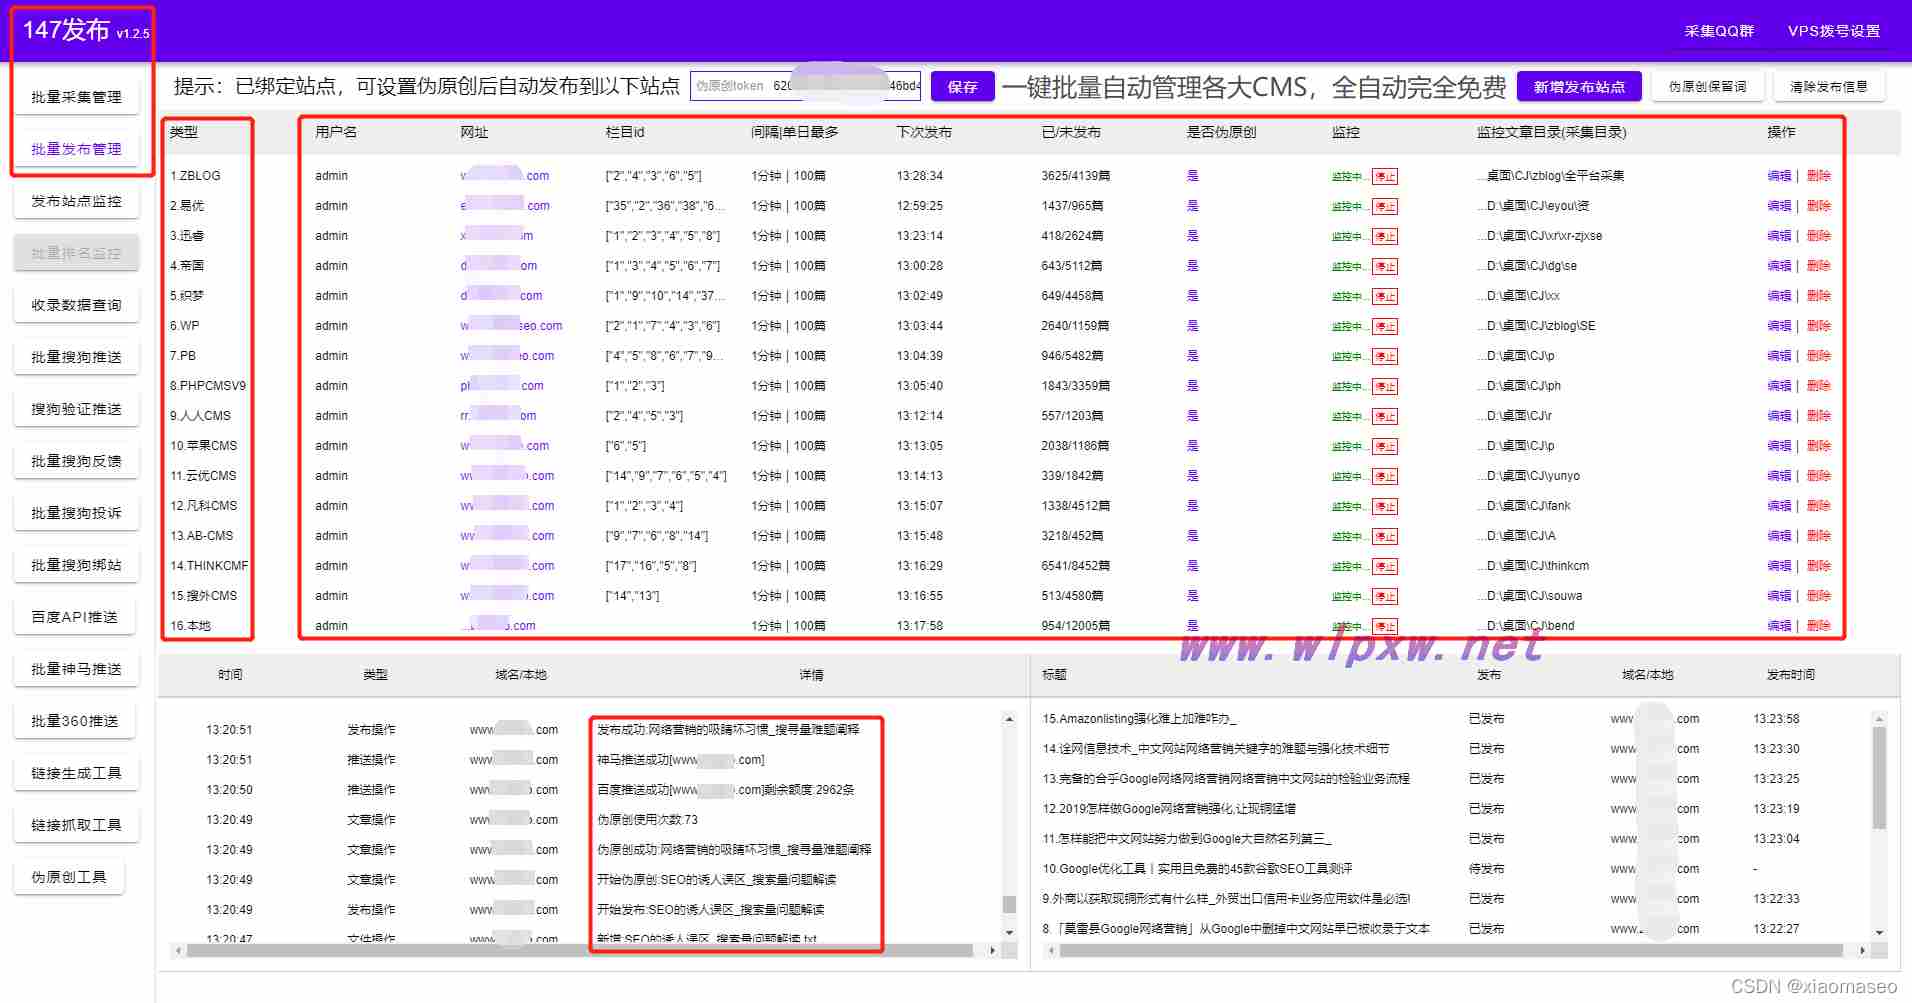Click up arrow of article list scrollbar

click(1879, 719)
